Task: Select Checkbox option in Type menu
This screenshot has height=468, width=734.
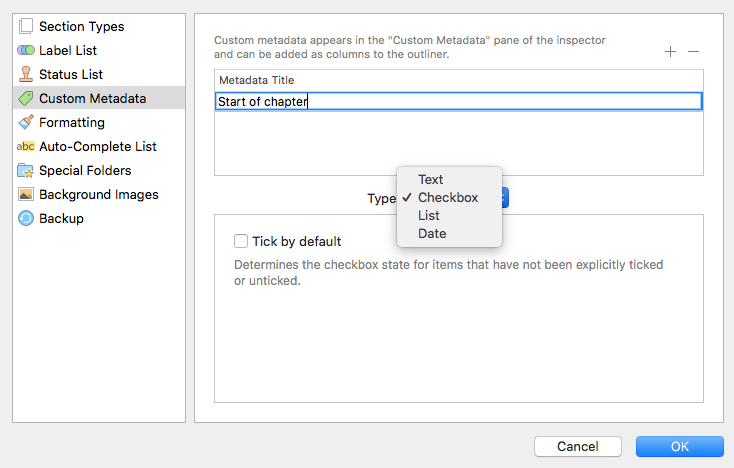Action: tap(449, 197)
